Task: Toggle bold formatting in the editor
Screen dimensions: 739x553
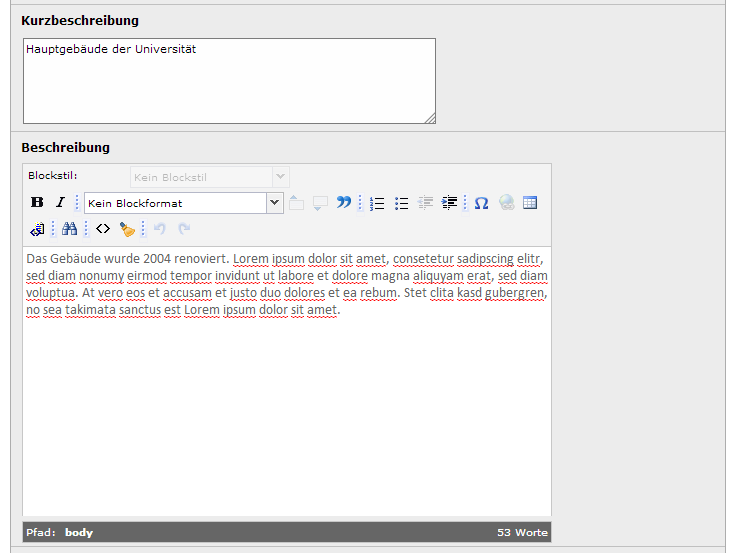Action: 38,203
